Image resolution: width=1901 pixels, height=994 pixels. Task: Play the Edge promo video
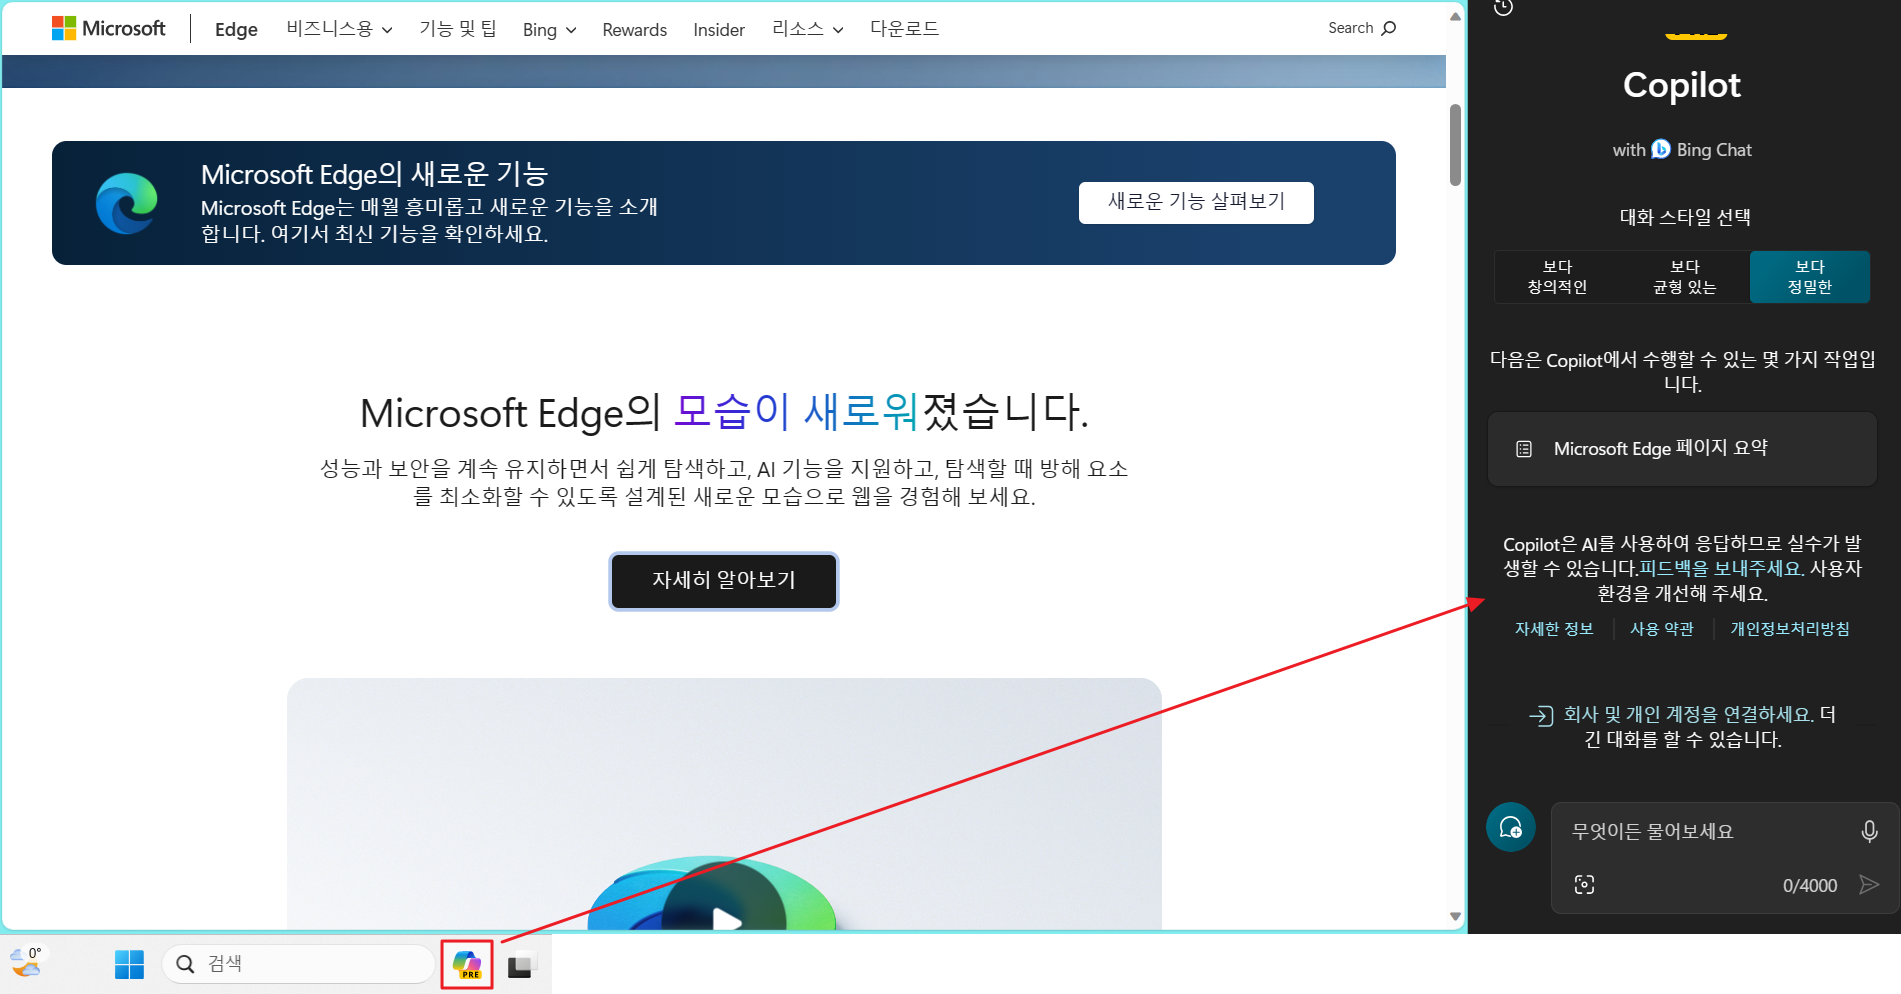tap(726, 919)
